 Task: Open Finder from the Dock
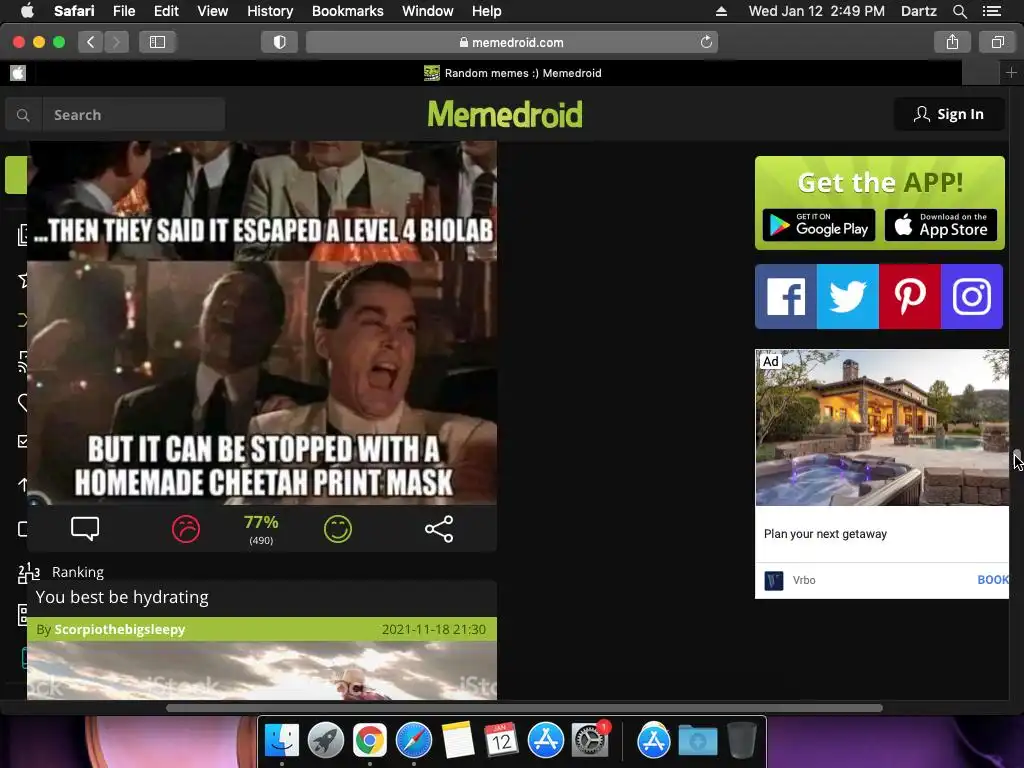click(281, 740)
